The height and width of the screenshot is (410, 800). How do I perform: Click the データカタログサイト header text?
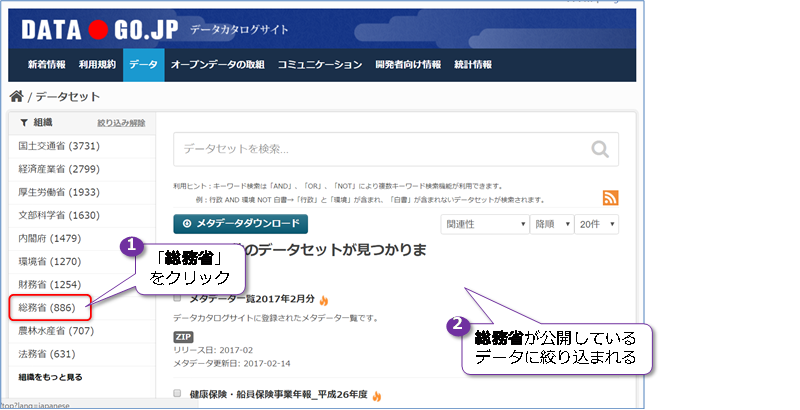[x=239, y=30]
